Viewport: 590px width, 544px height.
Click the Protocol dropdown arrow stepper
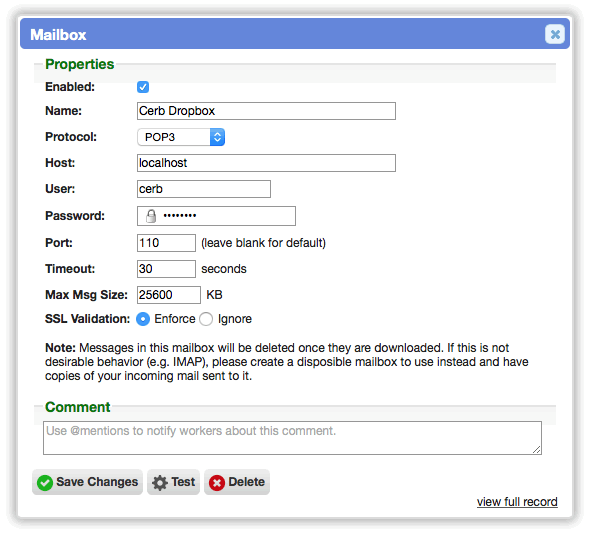tap(217, 137)
